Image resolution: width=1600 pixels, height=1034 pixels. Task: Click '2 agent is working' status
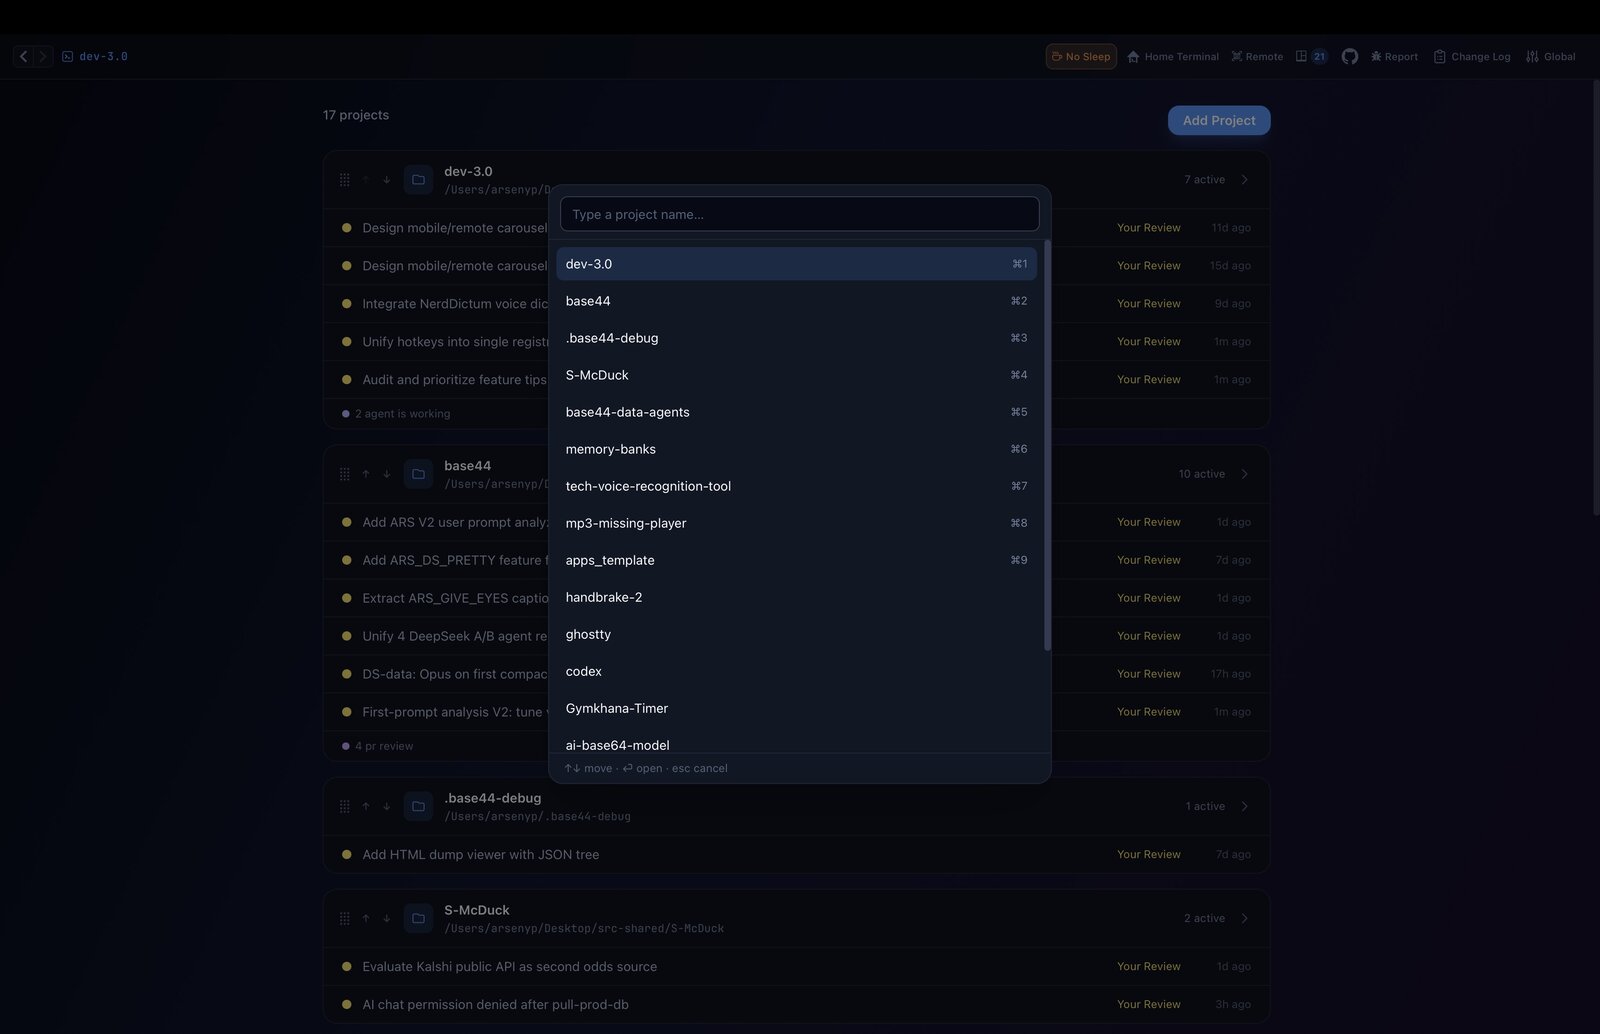[x=396, y=413]
